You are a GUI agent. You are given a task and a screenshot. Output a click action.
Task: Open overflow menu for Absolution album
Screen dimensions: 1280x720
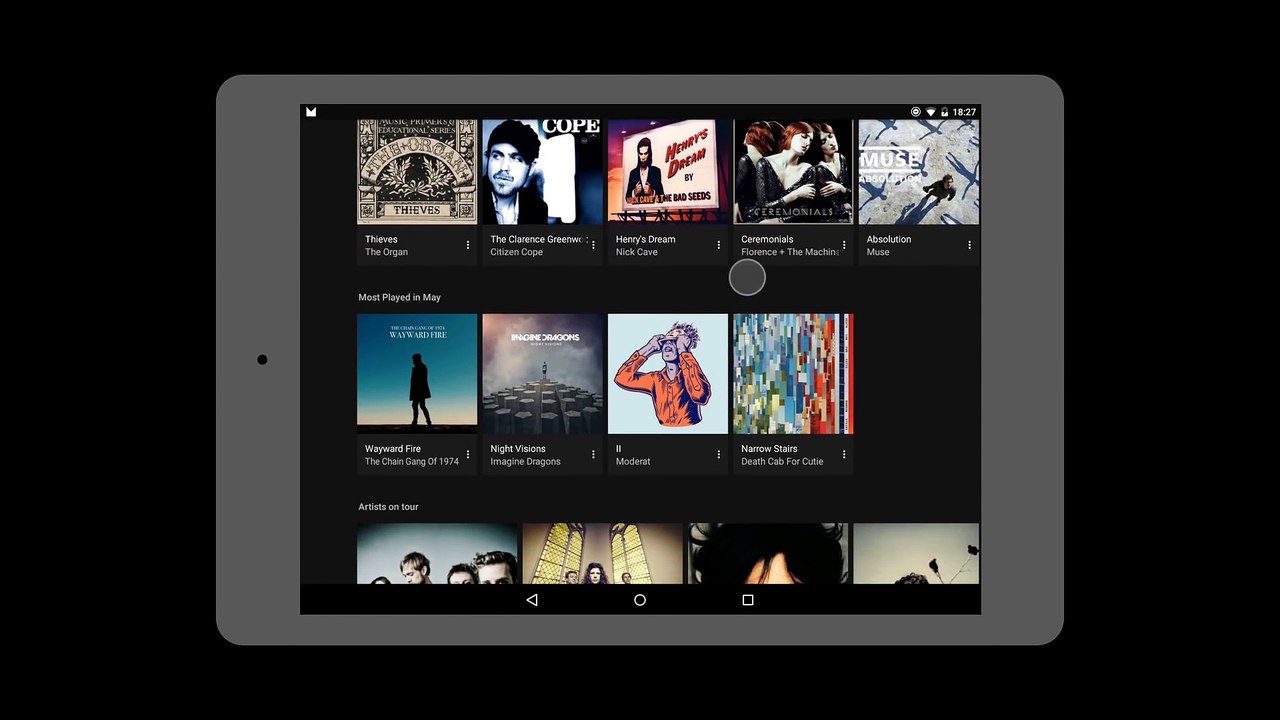tap(969, 245)
